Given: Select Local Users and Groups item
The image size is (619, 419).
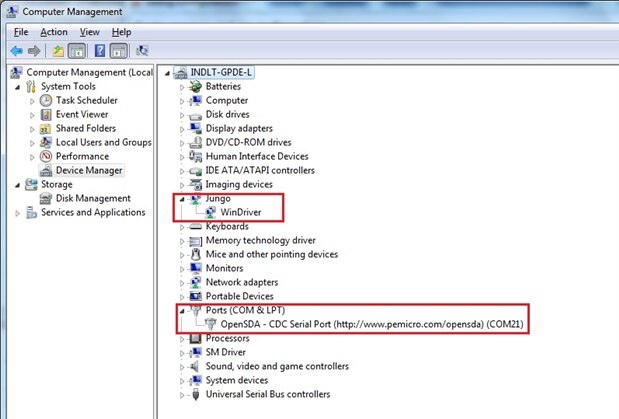Looking at the screenshot, I should pos(103,142).
